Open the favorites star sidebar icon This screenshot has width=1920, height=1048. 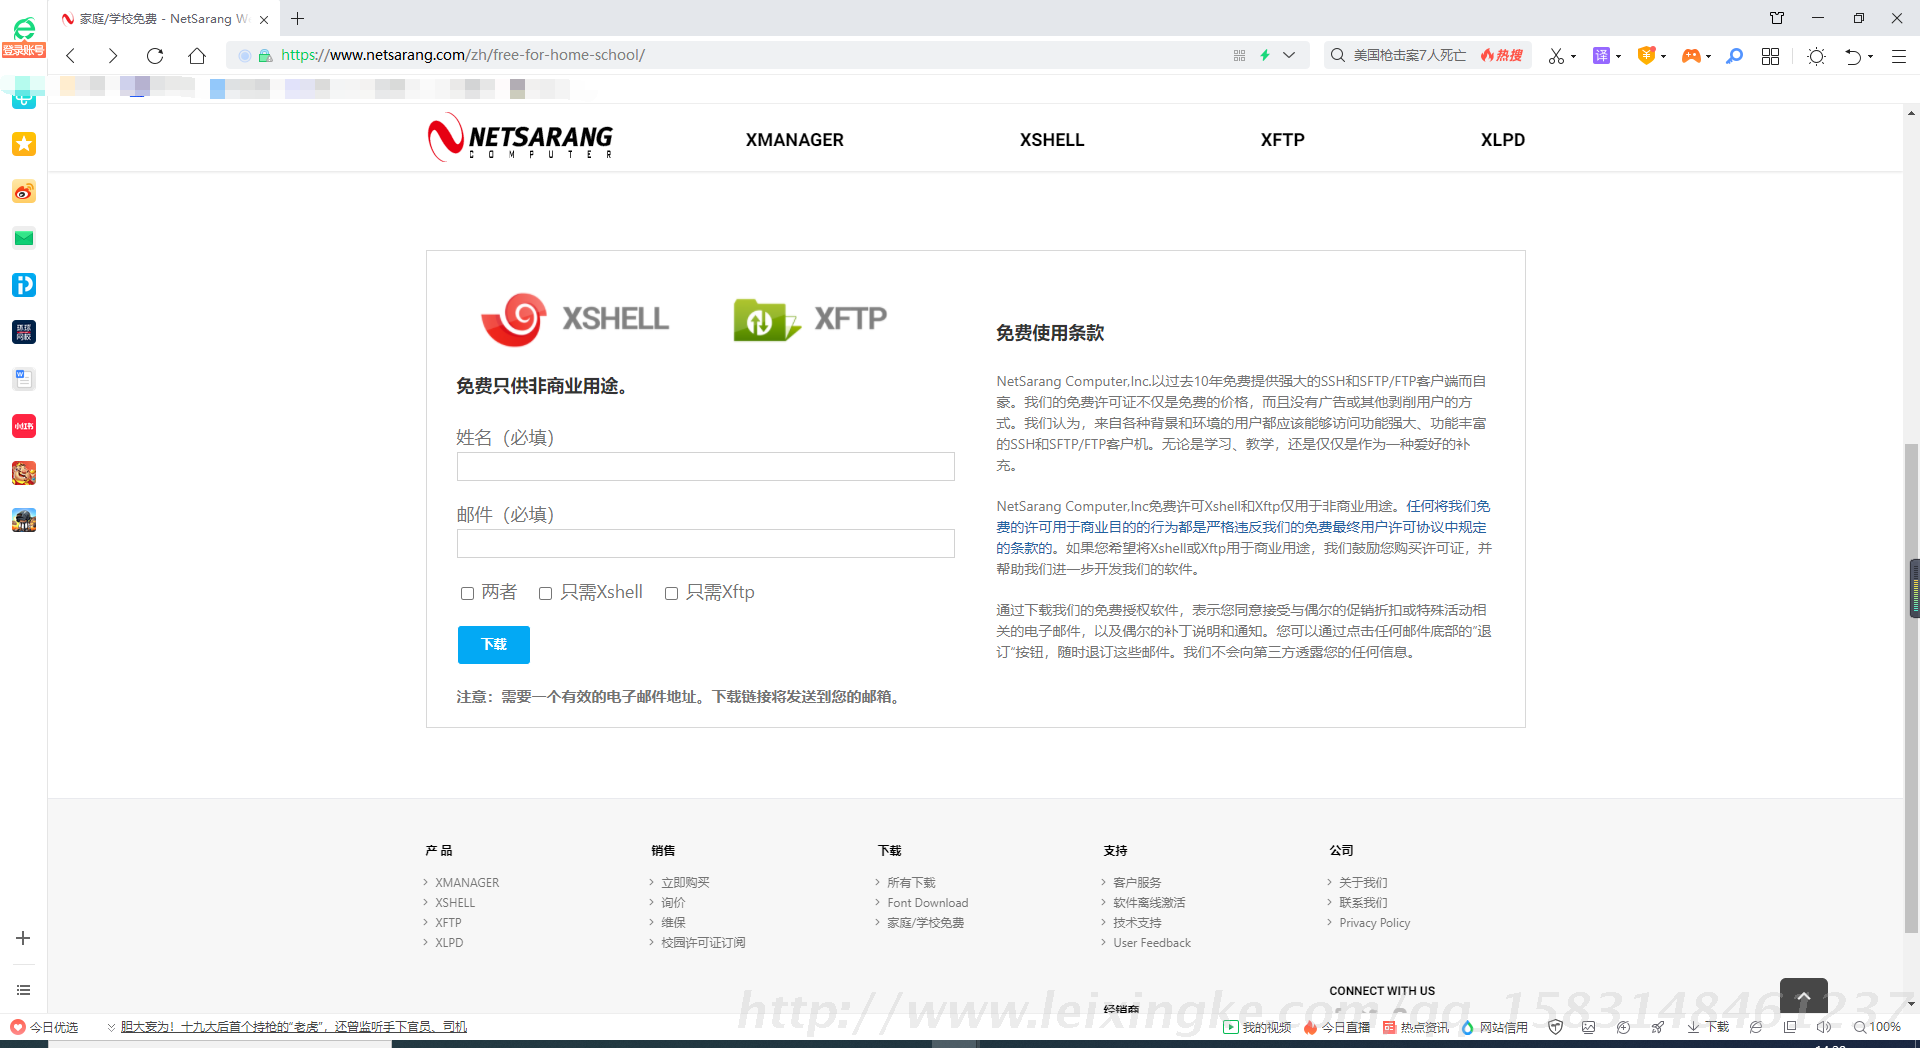pyautogui.click(x=24, y=145)
